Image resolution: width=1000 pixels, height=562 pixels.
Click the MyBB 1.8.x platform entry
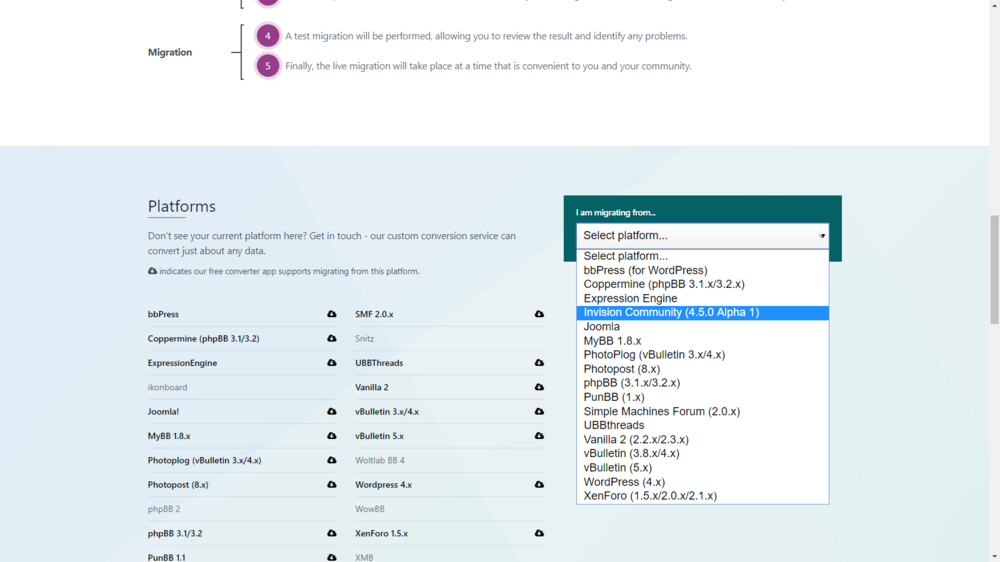[x=169, y=436]
